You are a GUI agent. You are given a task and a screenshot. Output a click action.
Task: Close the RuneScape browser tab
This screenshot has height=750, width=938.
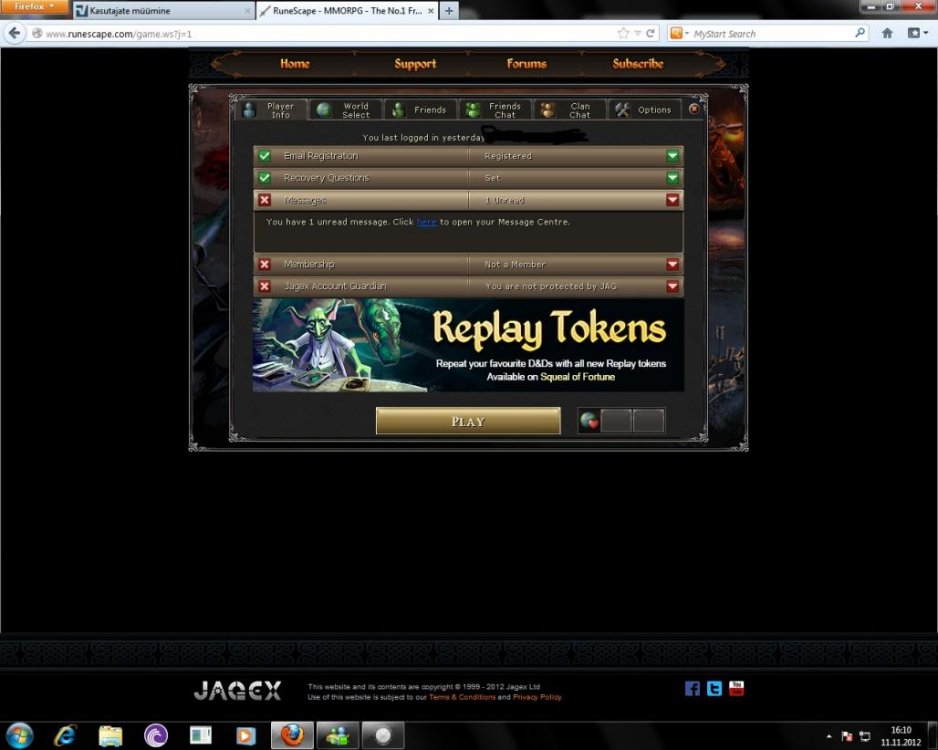pos(431,11)
